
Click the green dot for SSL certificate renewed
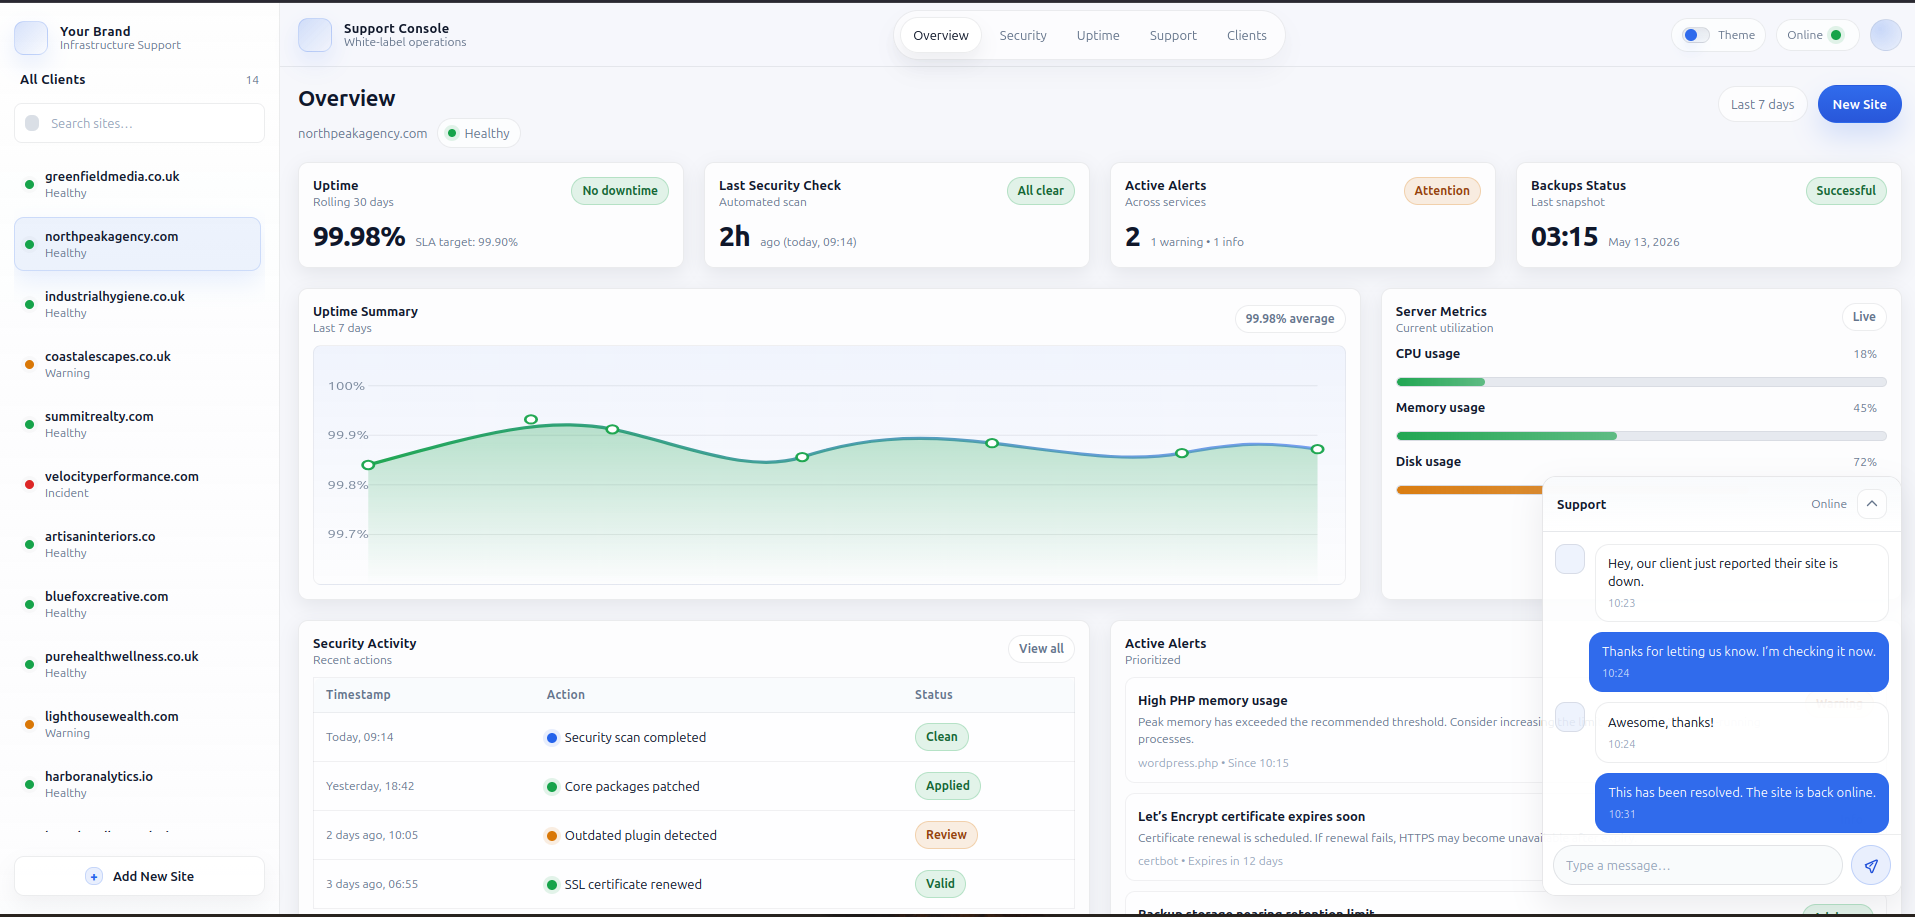coord(551,885)
